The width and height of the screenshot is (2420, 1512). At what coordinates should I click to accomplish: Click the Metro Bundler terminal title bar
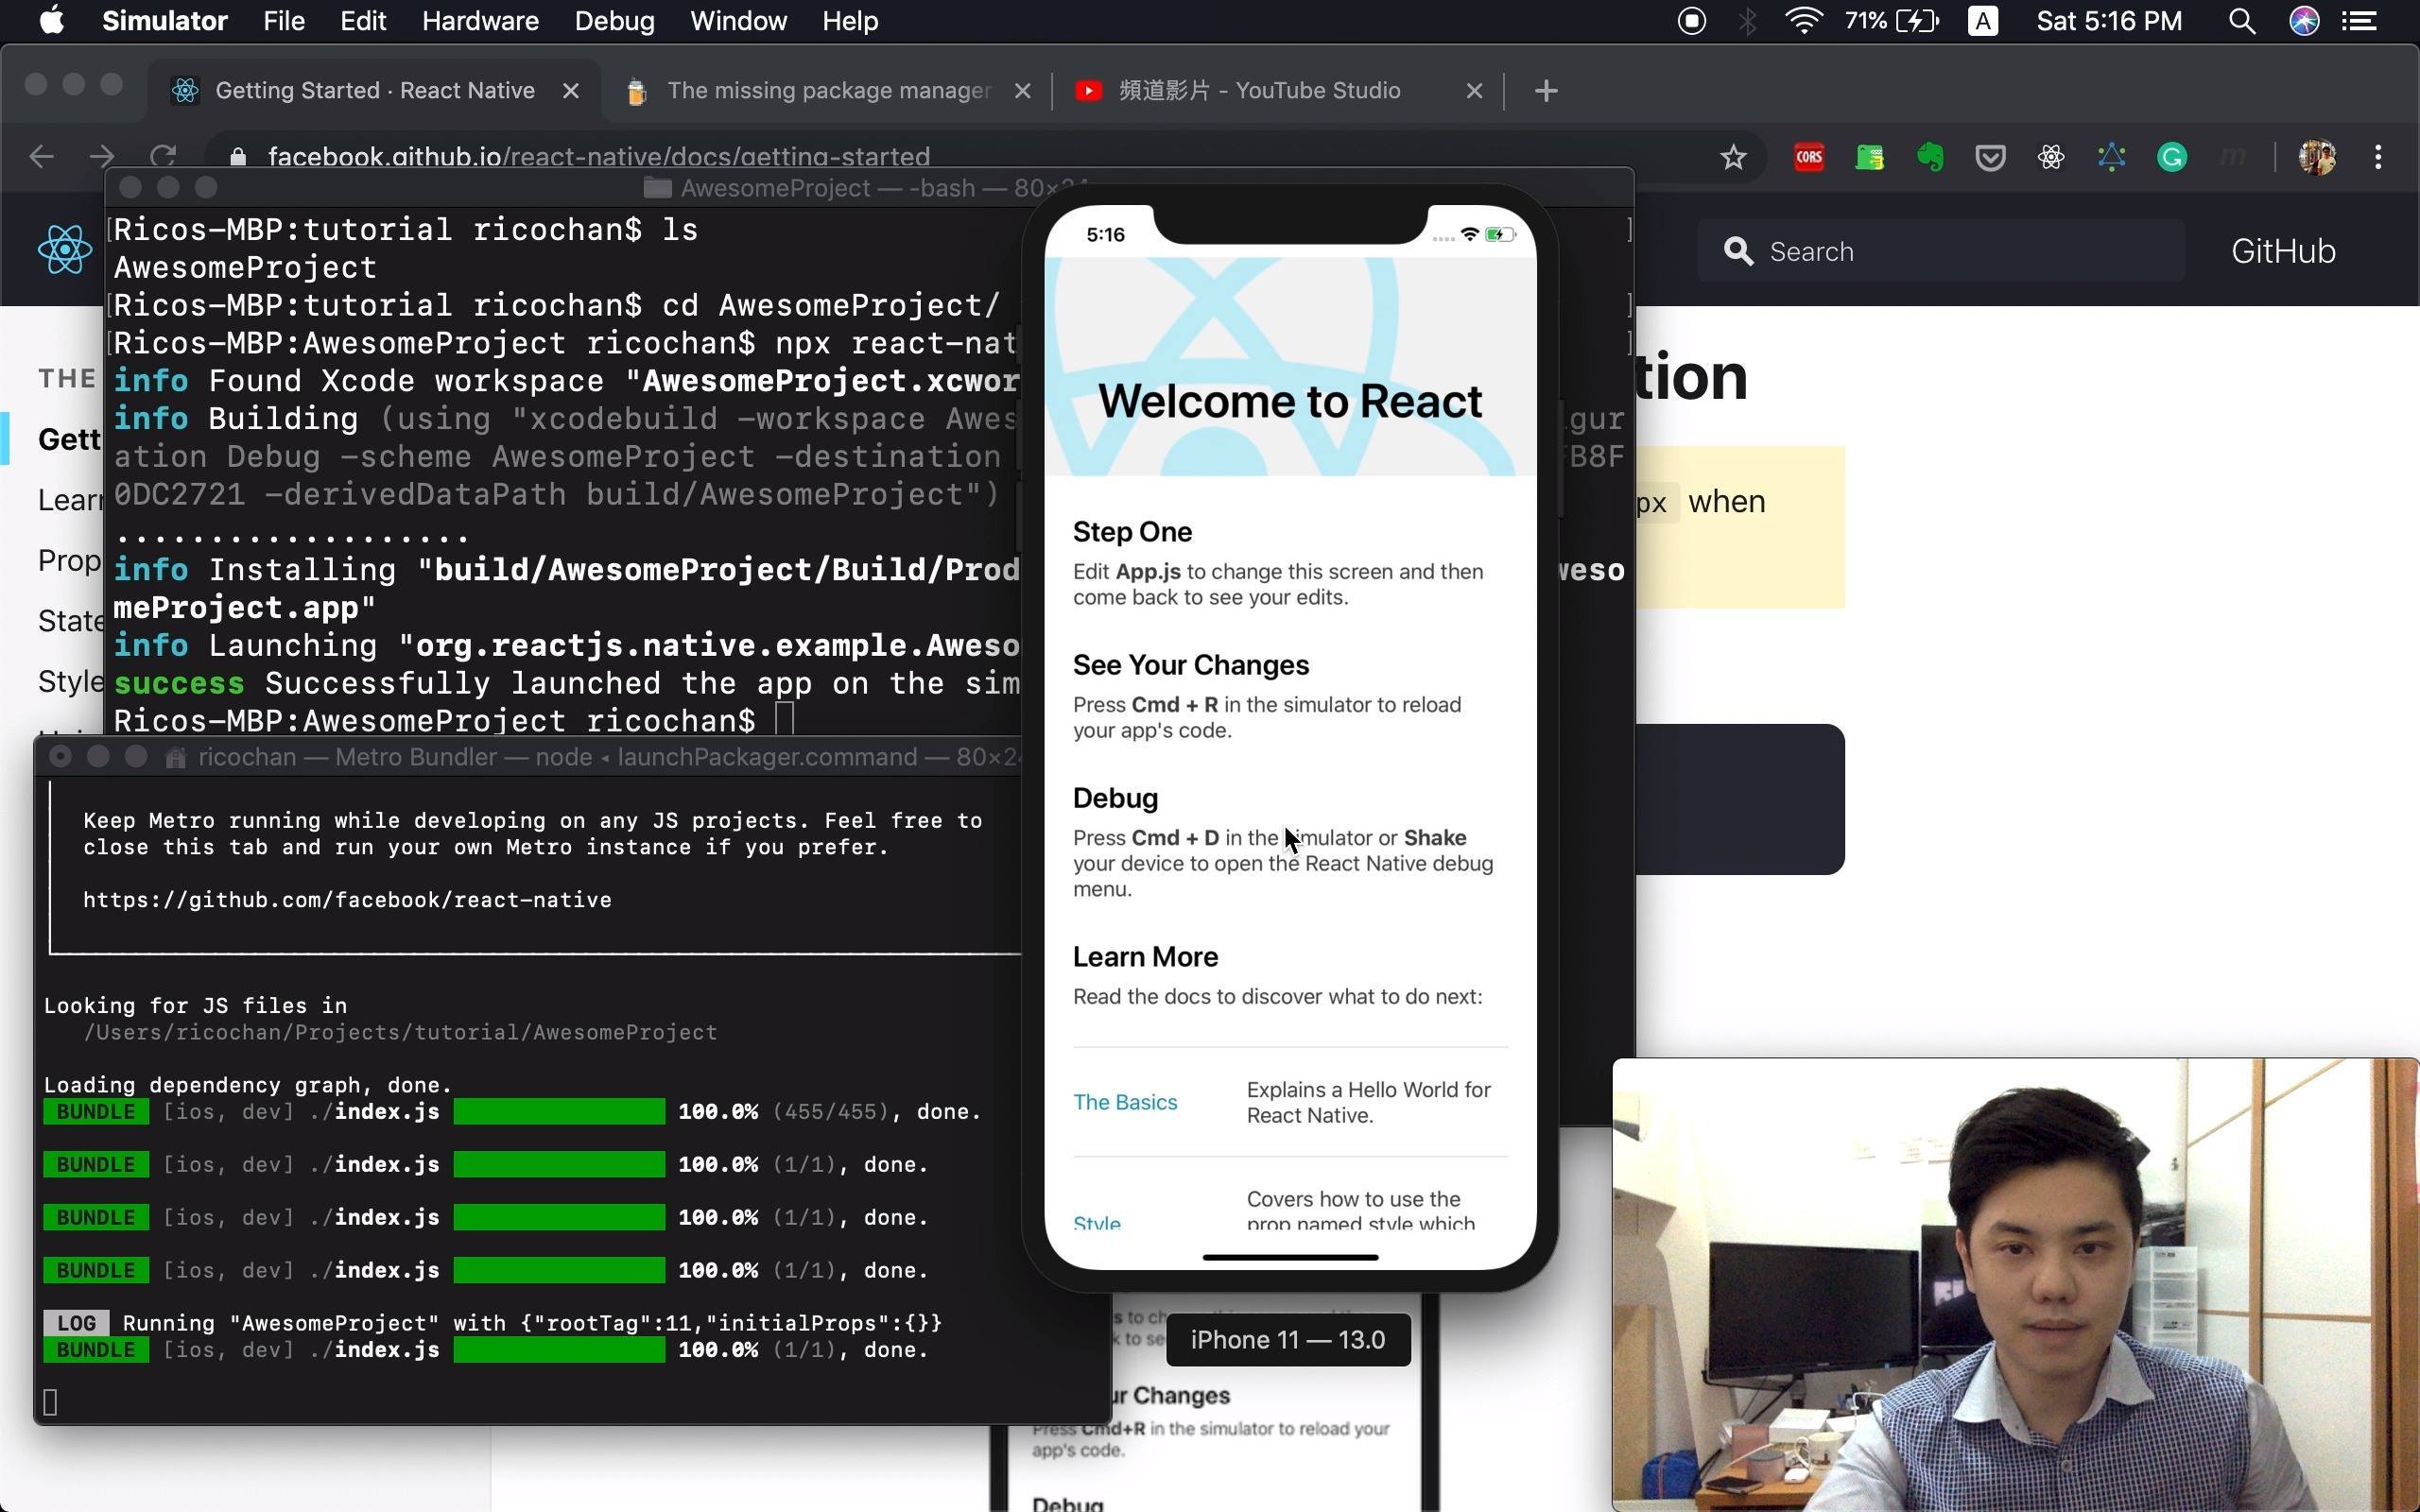[x=528, y=757]
